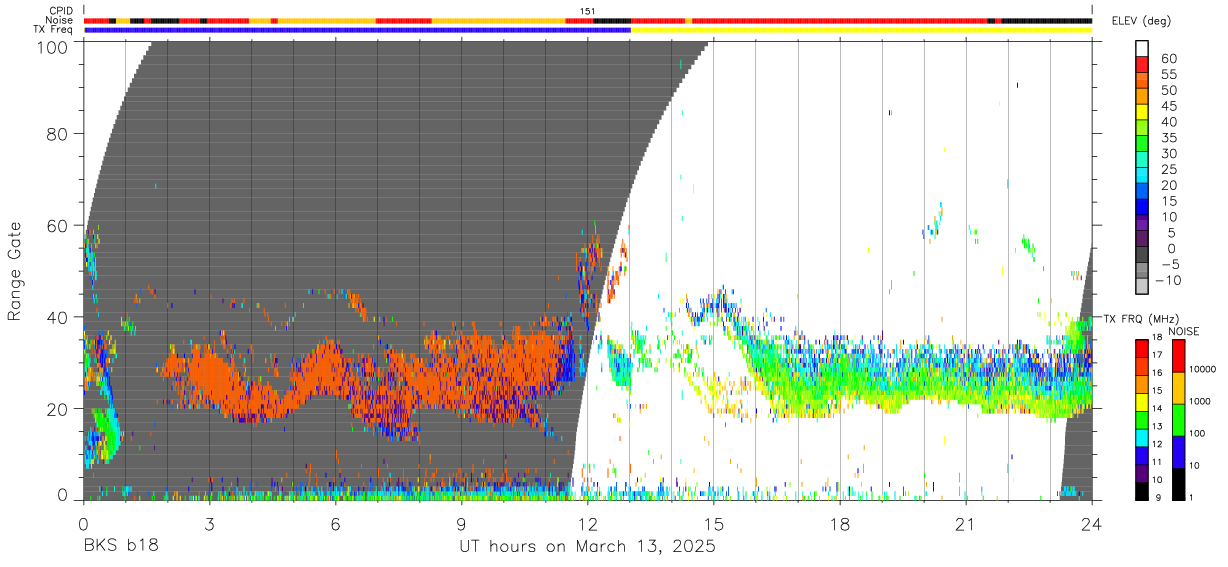The height and width of the screenshot is (567, 1228).
Task: Click the x-axis tick label '12'
Action: click(587, 524)
